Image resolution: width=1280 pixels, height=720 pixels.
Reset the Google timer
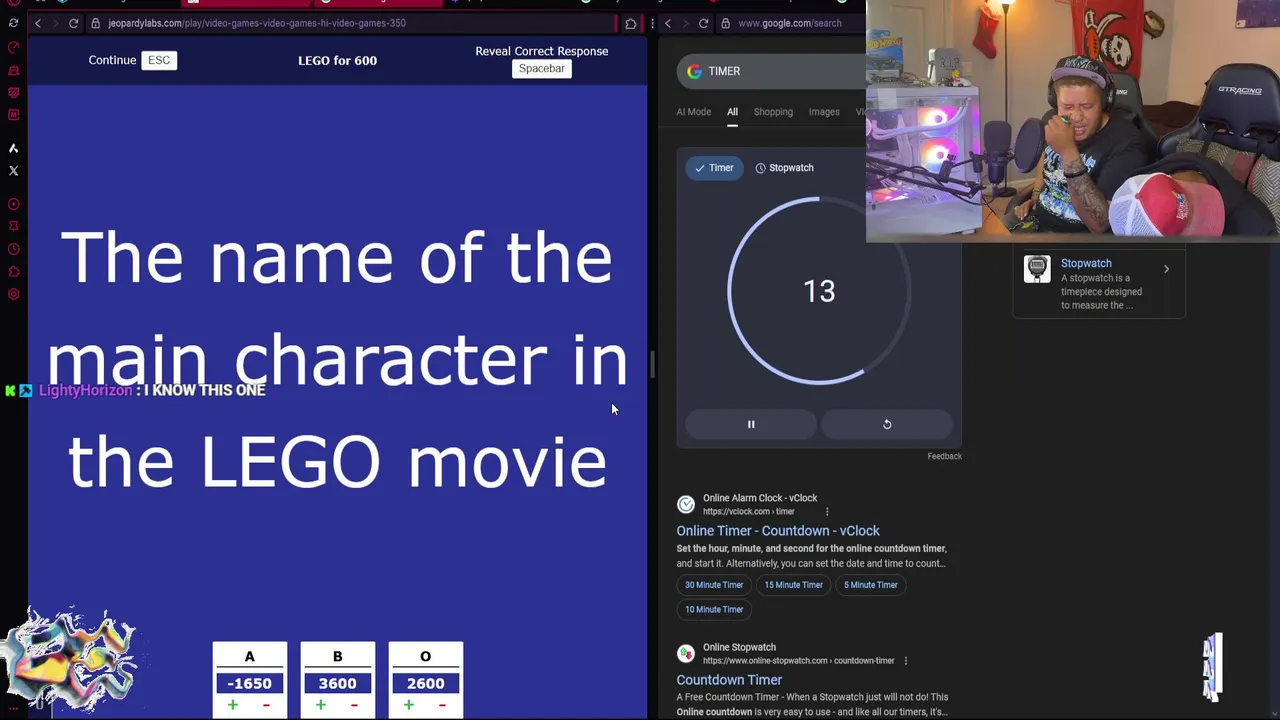pyautogui.click(x=887, y=424)
